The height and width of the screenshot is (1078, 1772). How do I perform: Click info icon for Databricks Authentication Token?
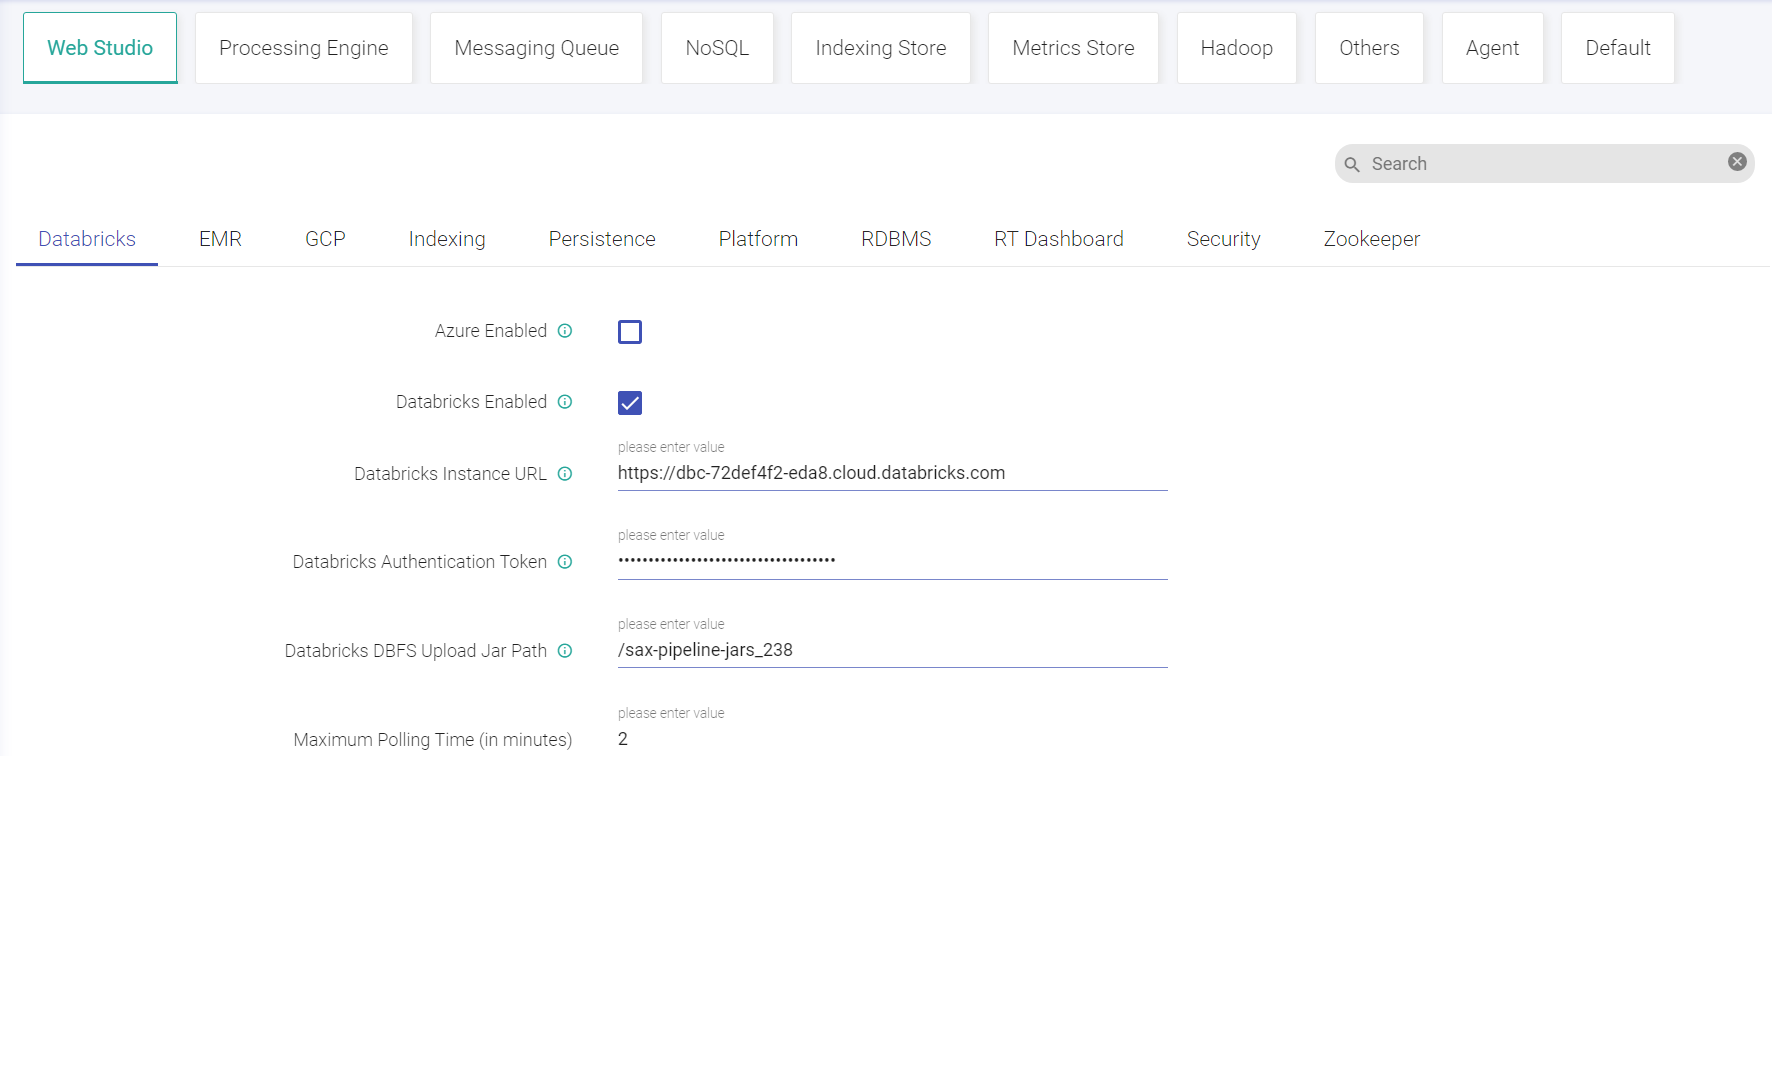565,562
